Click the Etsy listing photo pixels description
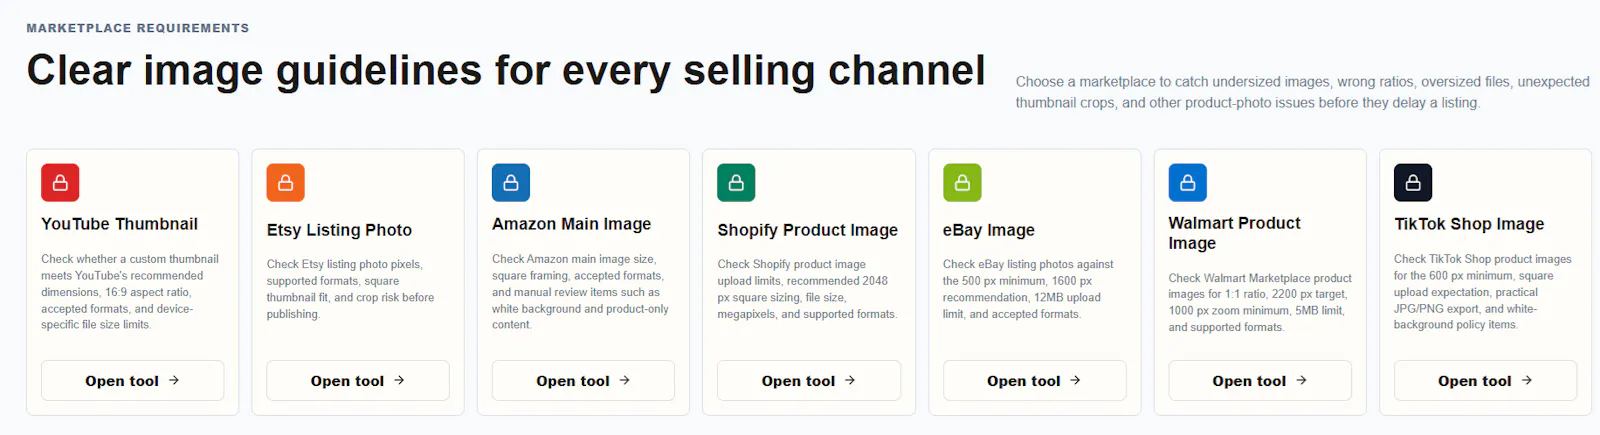The height and width of the screenshot is (435, 1600). 350,289
